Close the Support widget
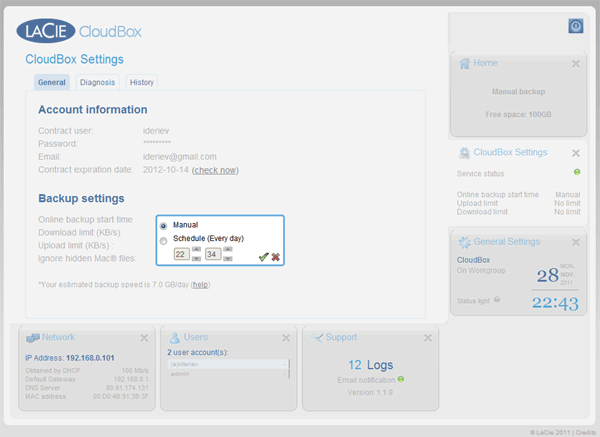 (428, 338)
